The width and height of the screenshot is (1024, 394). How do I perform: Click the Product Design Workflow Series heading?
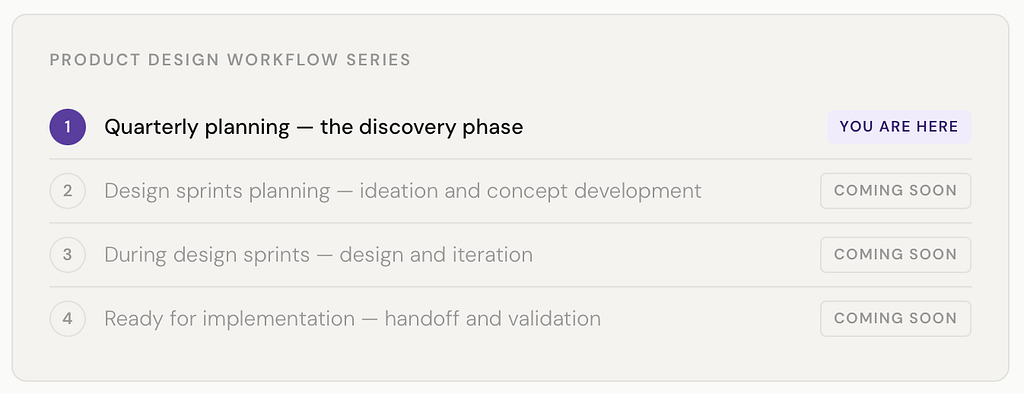tap(230, 60)
